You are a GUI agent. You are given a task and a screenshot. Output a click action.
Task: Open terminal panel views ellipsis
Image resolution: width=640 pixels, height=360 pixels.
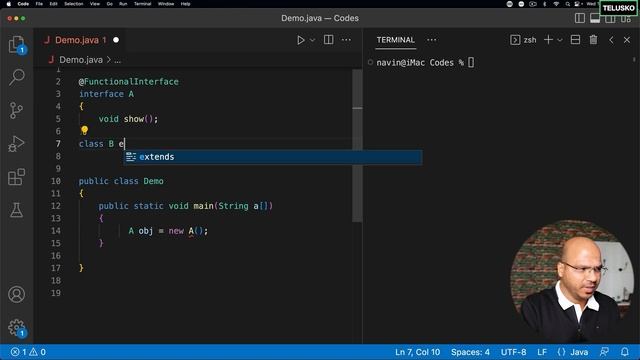[431, 40]
